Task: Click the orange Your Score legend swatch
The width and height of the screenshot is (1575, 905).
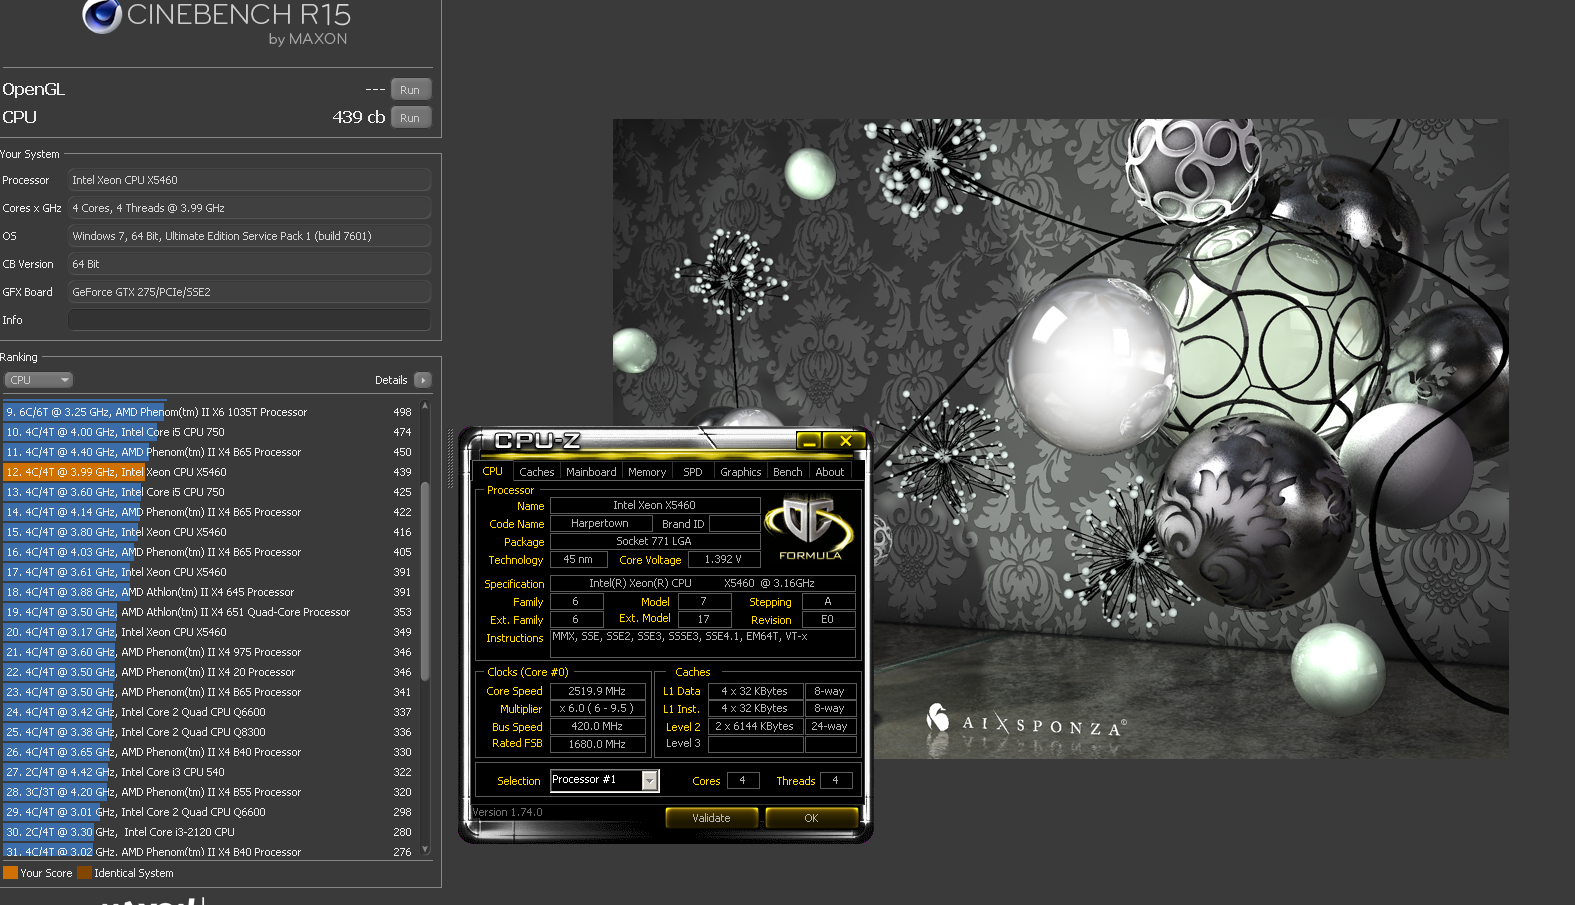Action: click(x=10, y=873)
